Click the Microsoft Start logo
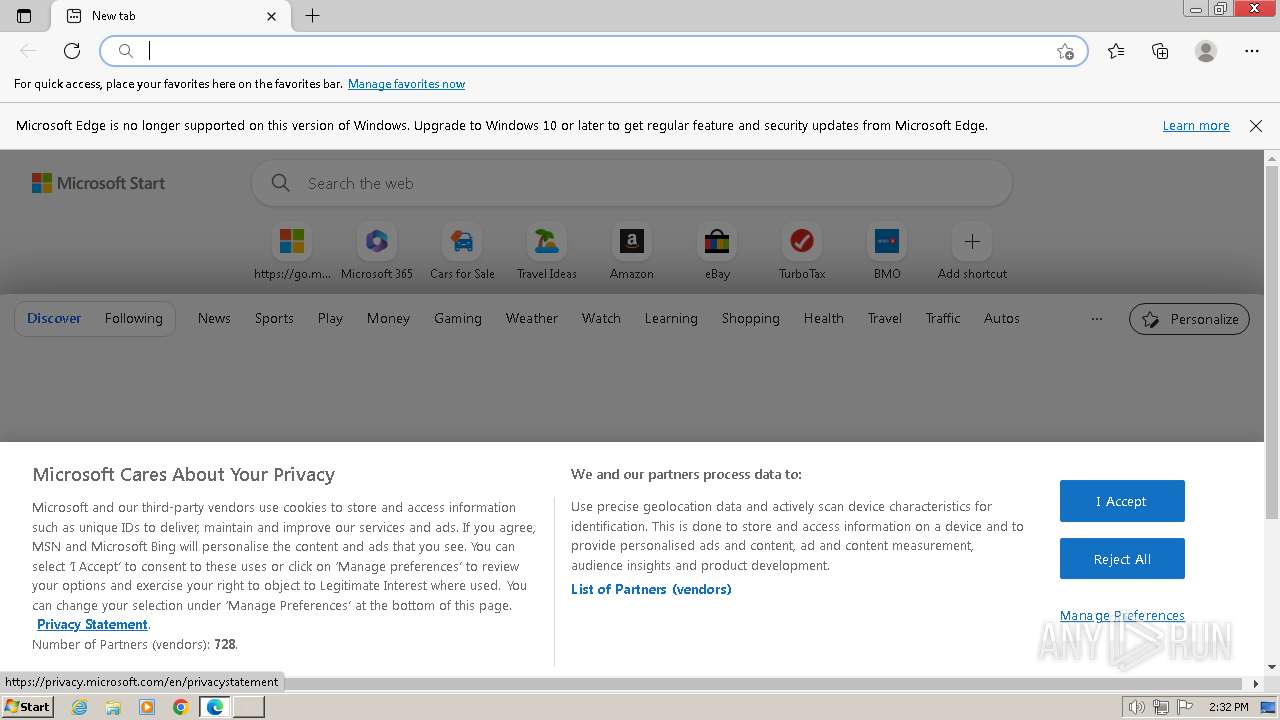This screenshot has width=1280, height=720. pyautogui.click(x=98, y=183)
